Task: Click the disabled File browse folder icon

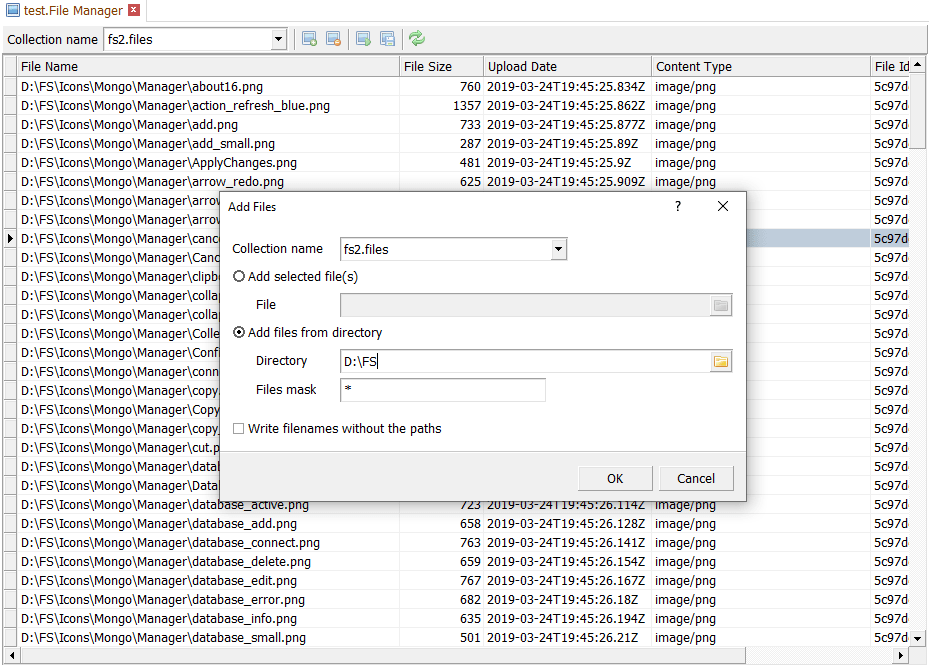Action: 720,305
